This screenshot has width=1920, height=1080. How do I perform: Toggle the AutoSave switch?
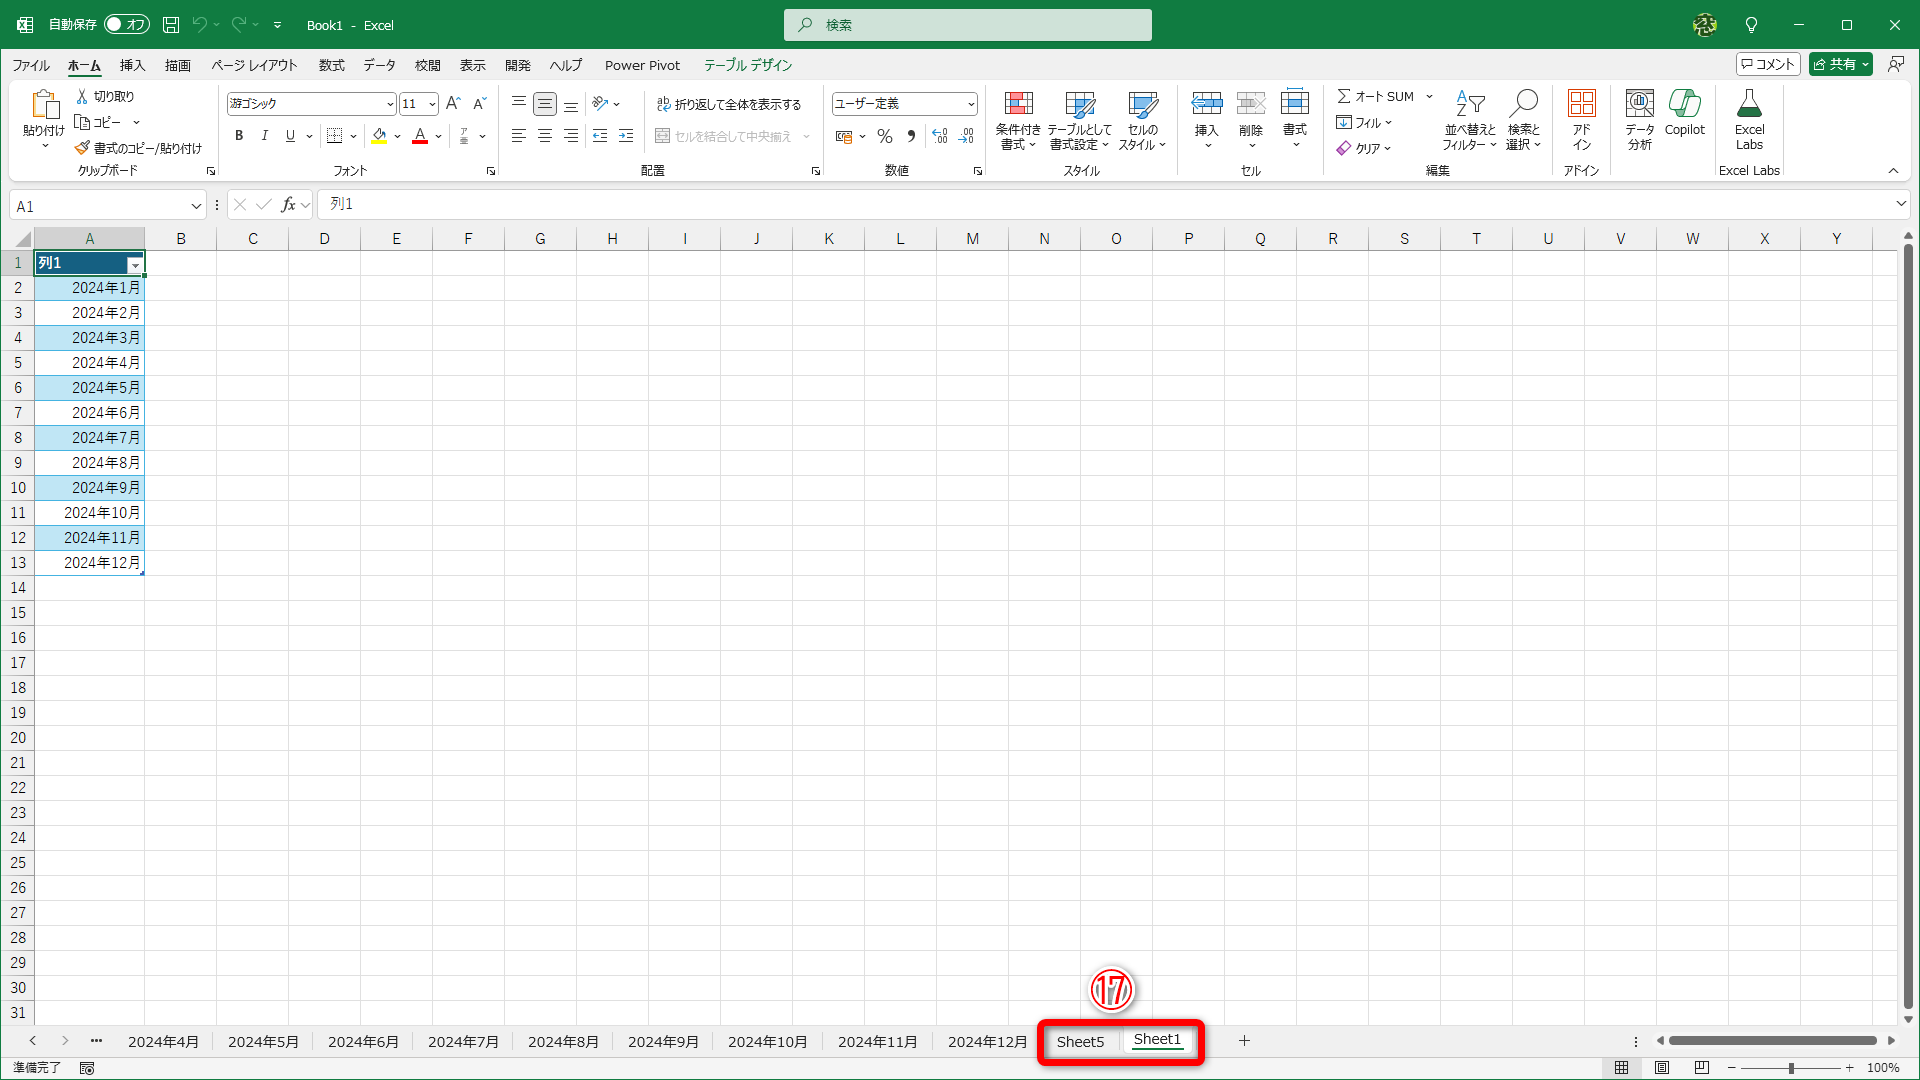127,24
